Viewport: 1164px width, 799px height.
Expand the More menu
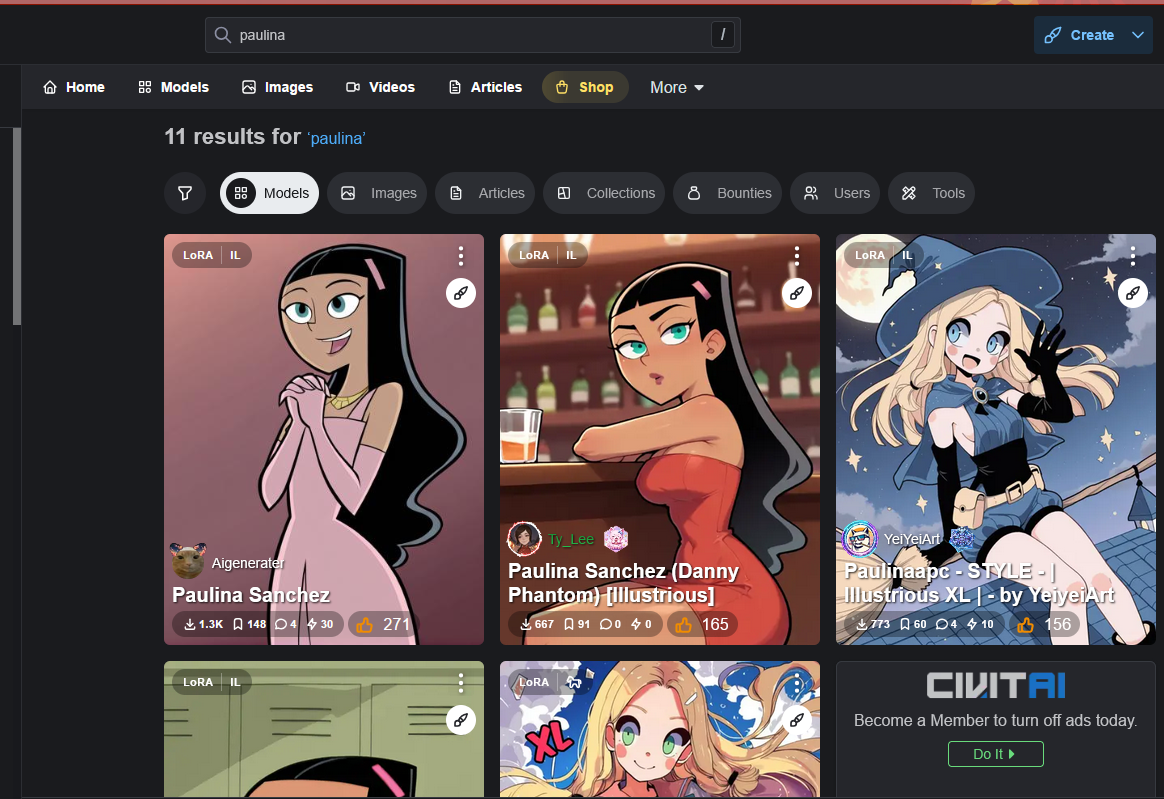click(676, 88)
